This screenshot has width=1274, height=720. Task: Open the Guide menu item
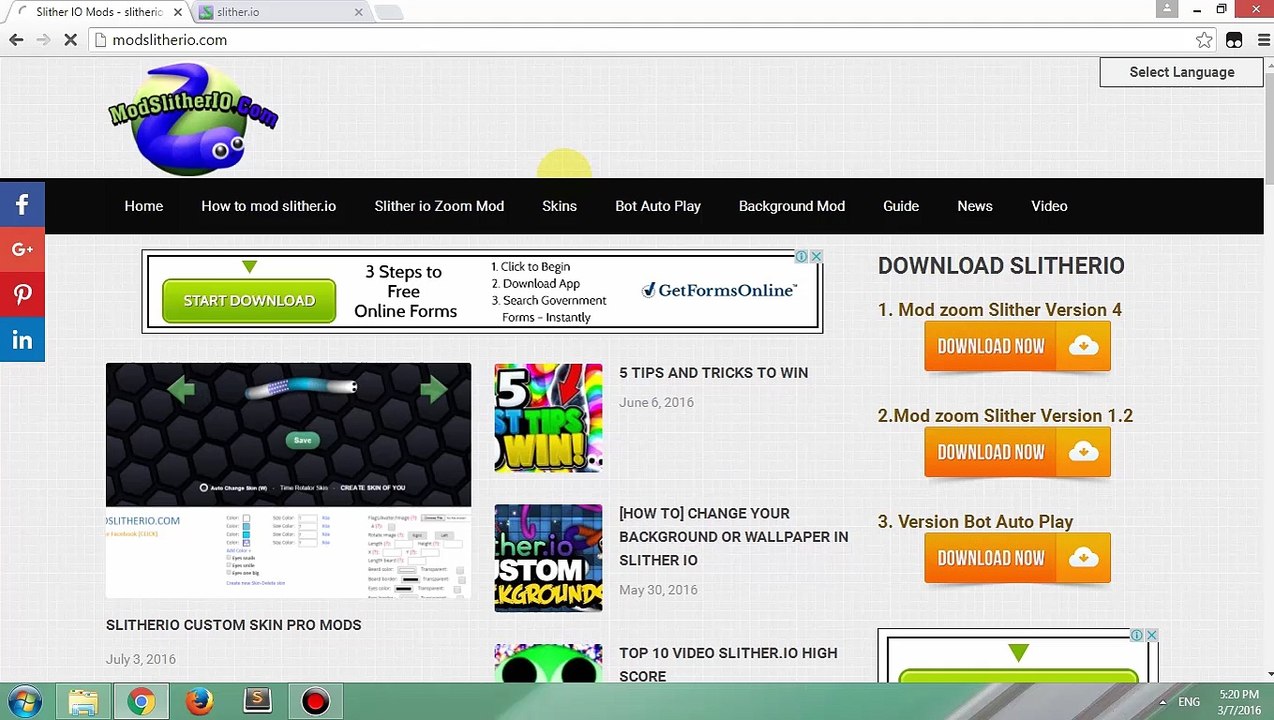click(x=901, y=206)
